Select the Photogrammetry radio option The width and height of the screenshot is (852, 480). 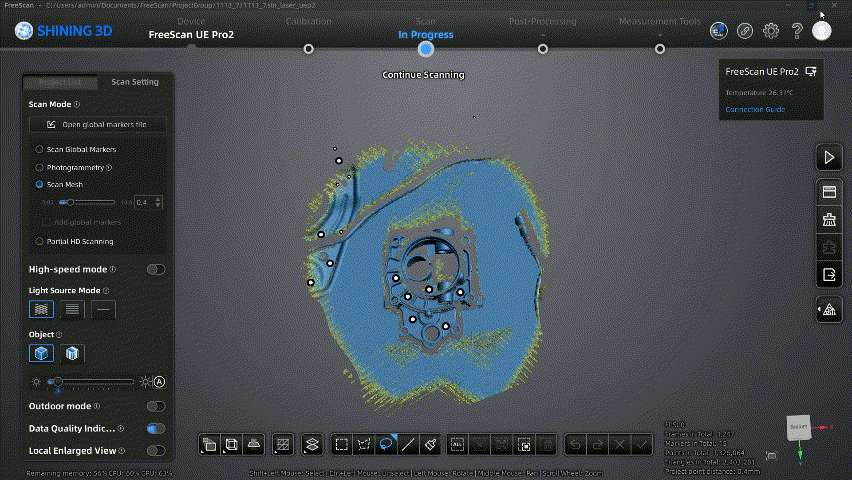[40, 167]
